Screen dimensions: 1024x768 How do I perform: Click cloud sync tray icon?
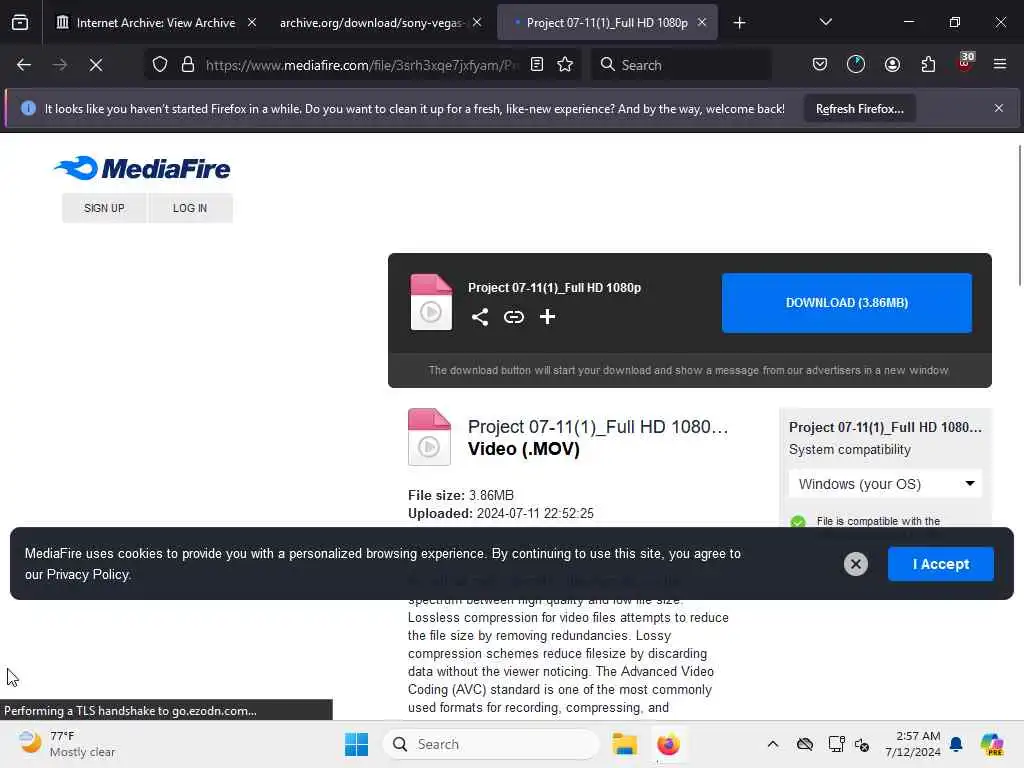805,744
